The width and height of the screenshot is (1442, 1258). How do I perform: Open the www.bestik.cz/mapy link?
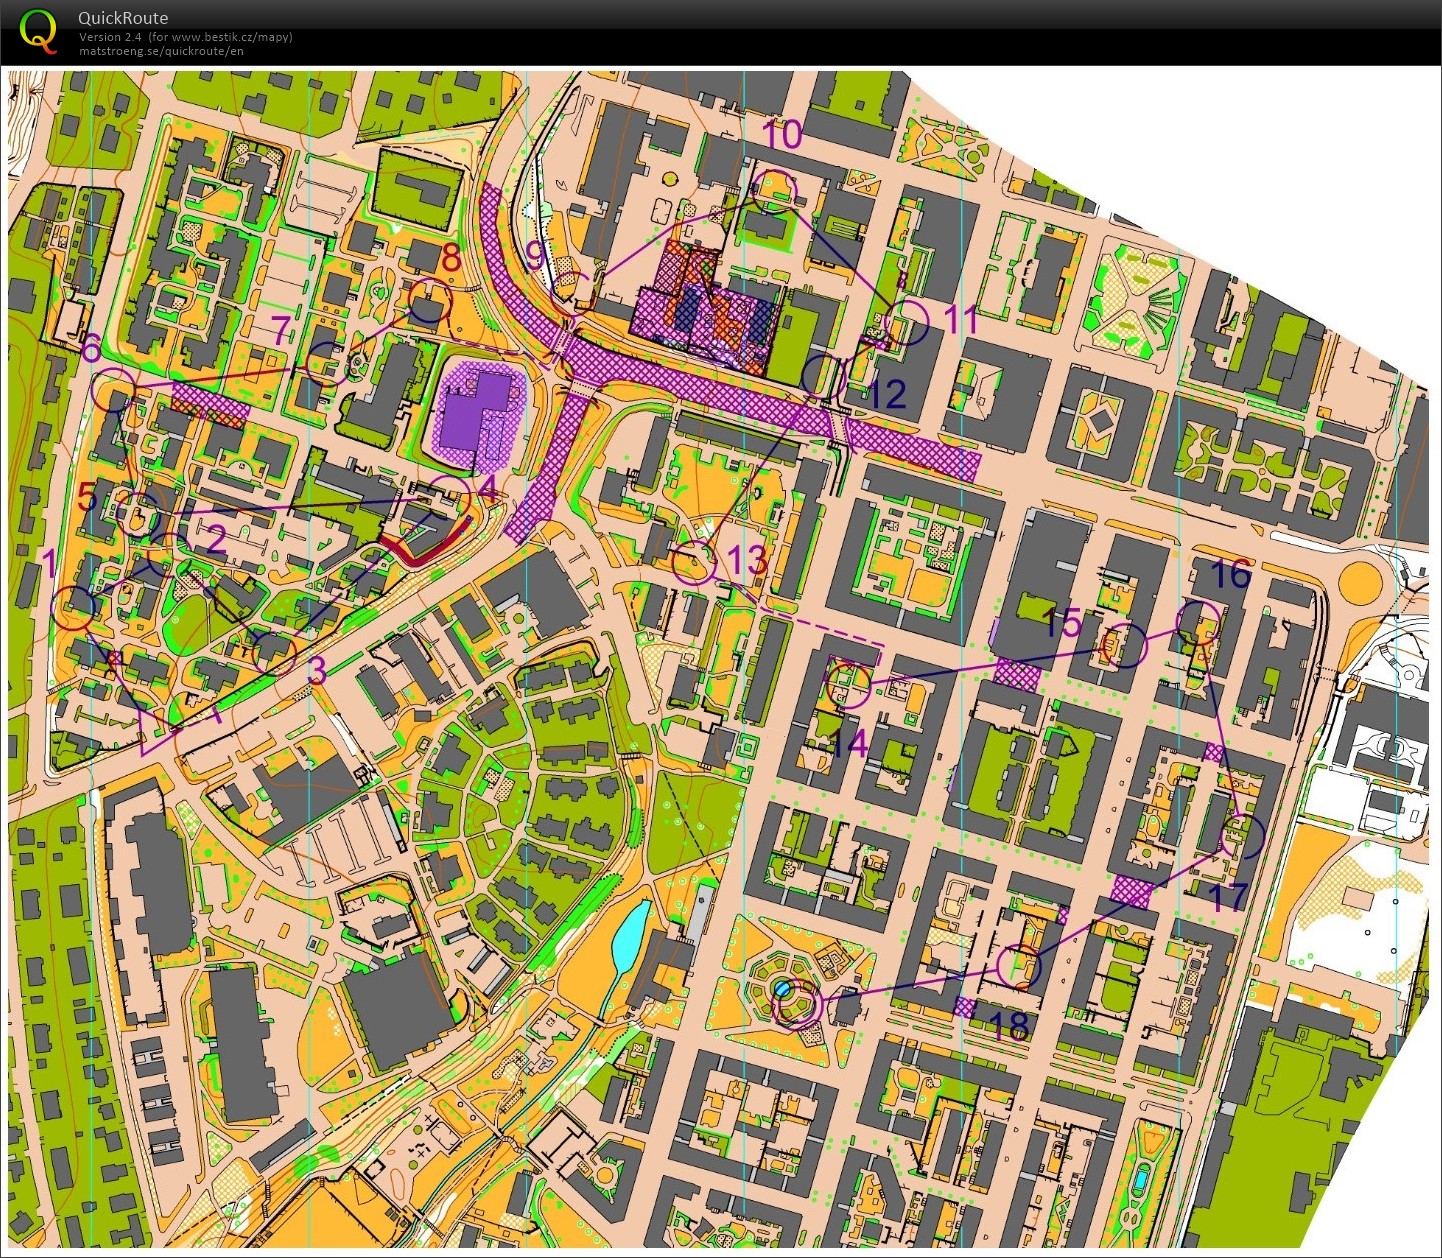point(222,35)
